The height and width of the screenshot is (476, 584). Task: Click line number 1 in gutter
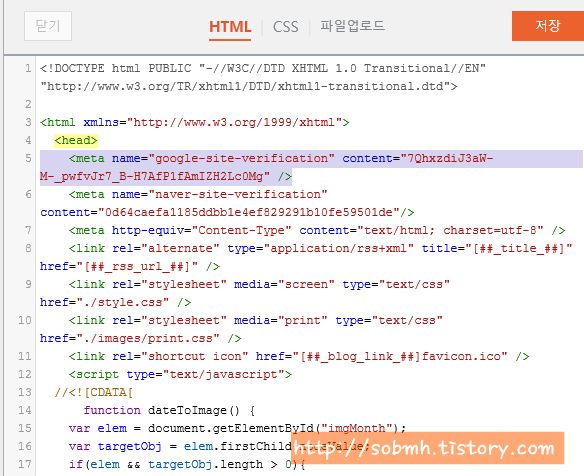point(28,68)
